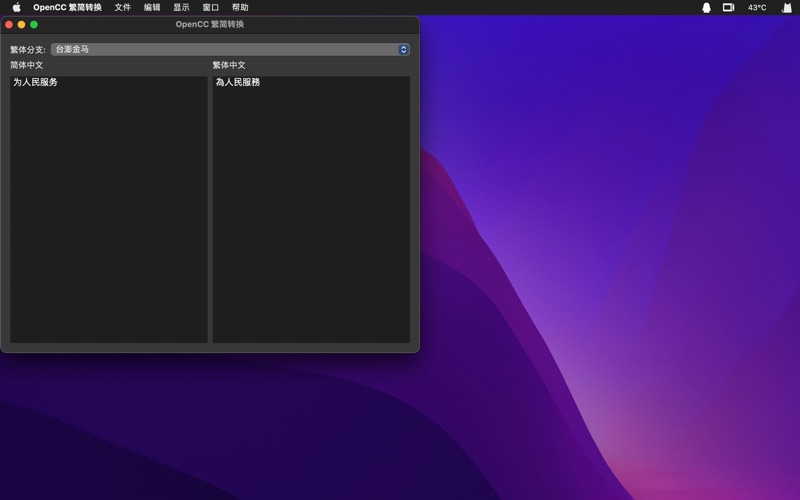Click into the 简体中文 text area
This screenshot has height=500, width=800.
[x=109, y=210]
